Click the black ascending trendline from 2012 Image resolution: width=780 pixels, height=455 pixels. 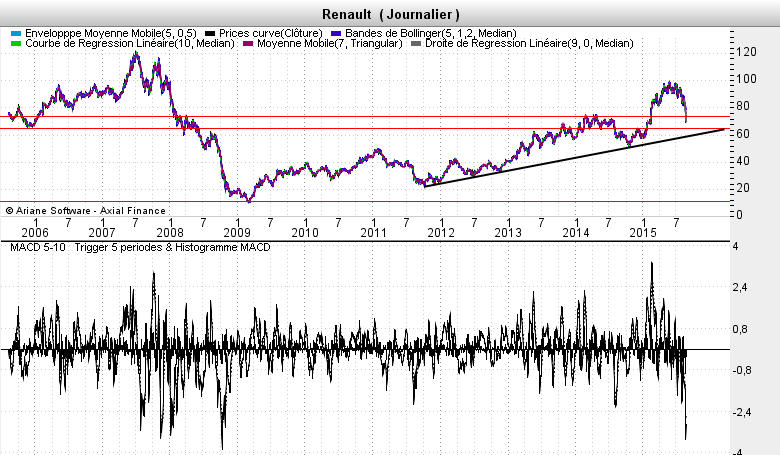(x=575, y=158)
